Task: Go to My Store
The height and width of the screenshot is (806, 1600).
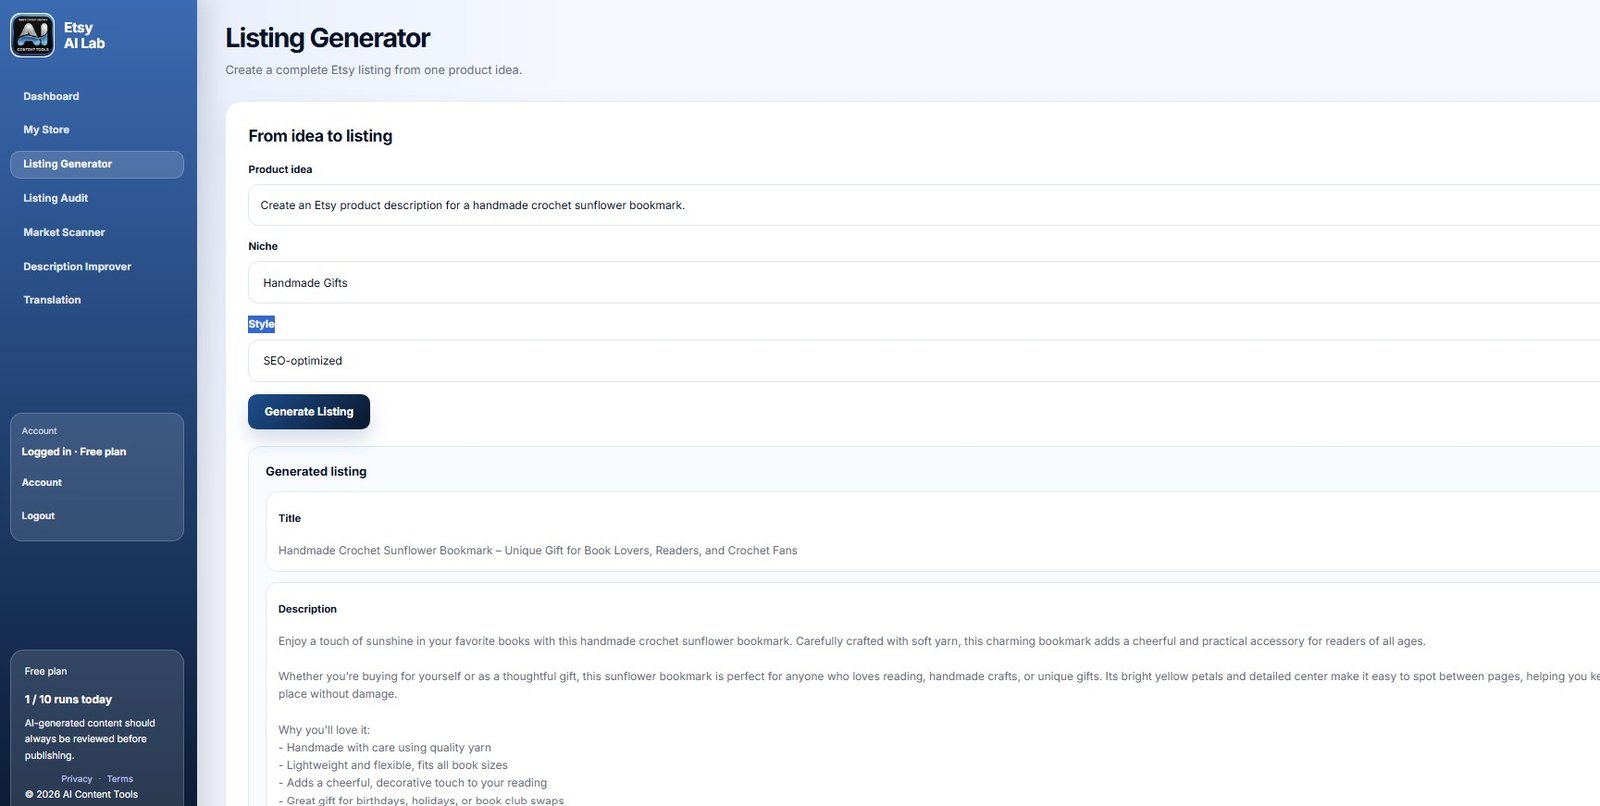Action: point(46,130)
